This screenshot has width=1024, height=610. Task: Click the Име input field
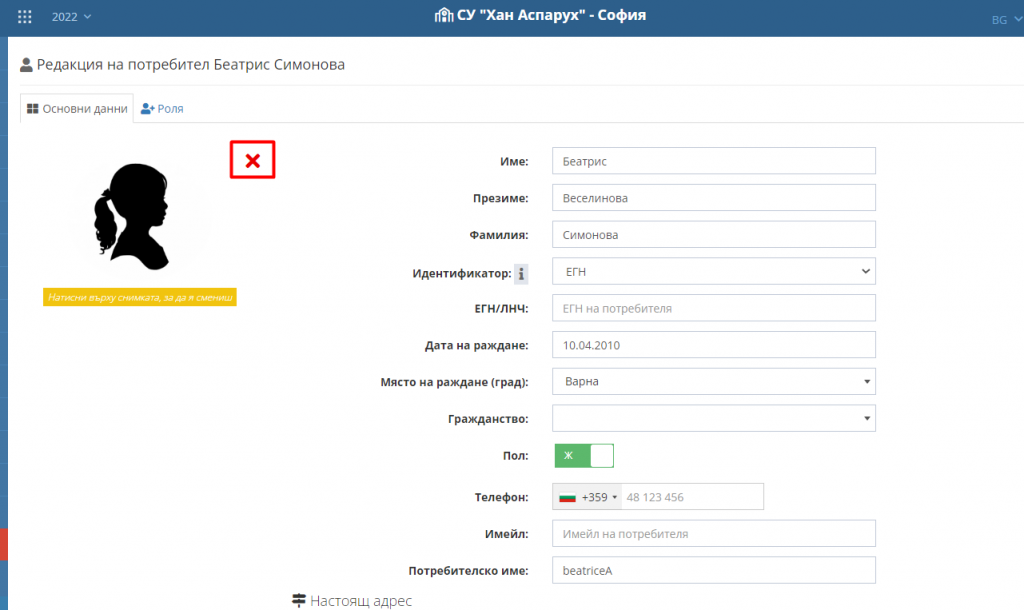[x=713, y=161]
